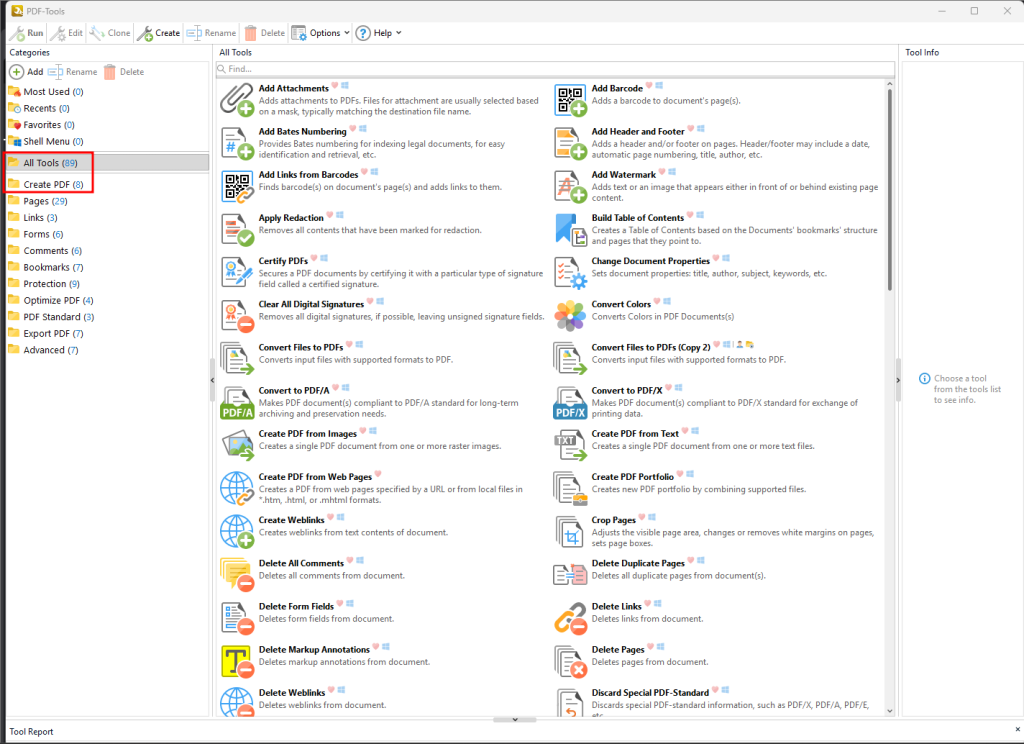Click the Convert to PDF/X icon
The image size is (1024, 744).
coord(570,402)
